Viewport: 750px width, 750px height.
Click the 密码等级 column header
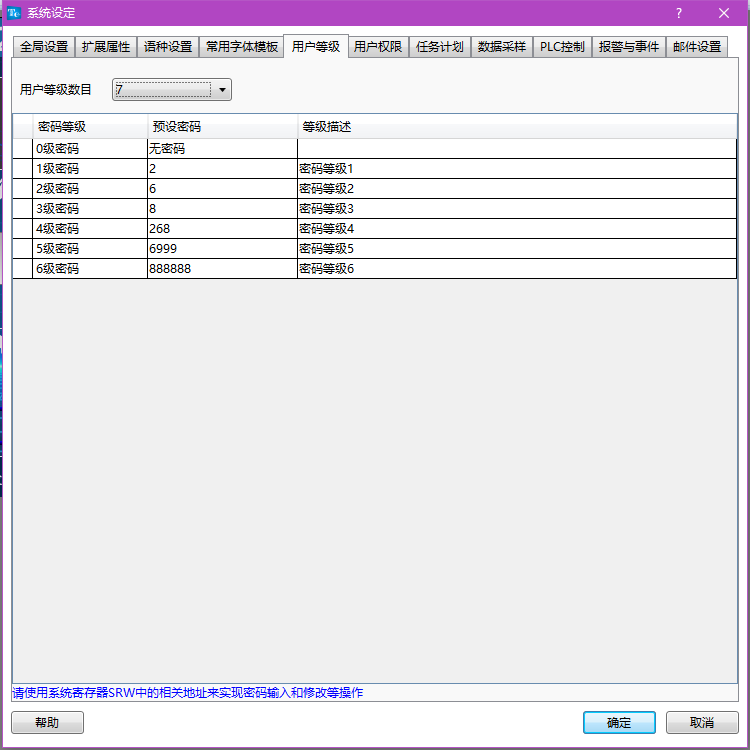pyautogui.click(x=90, y=127)
